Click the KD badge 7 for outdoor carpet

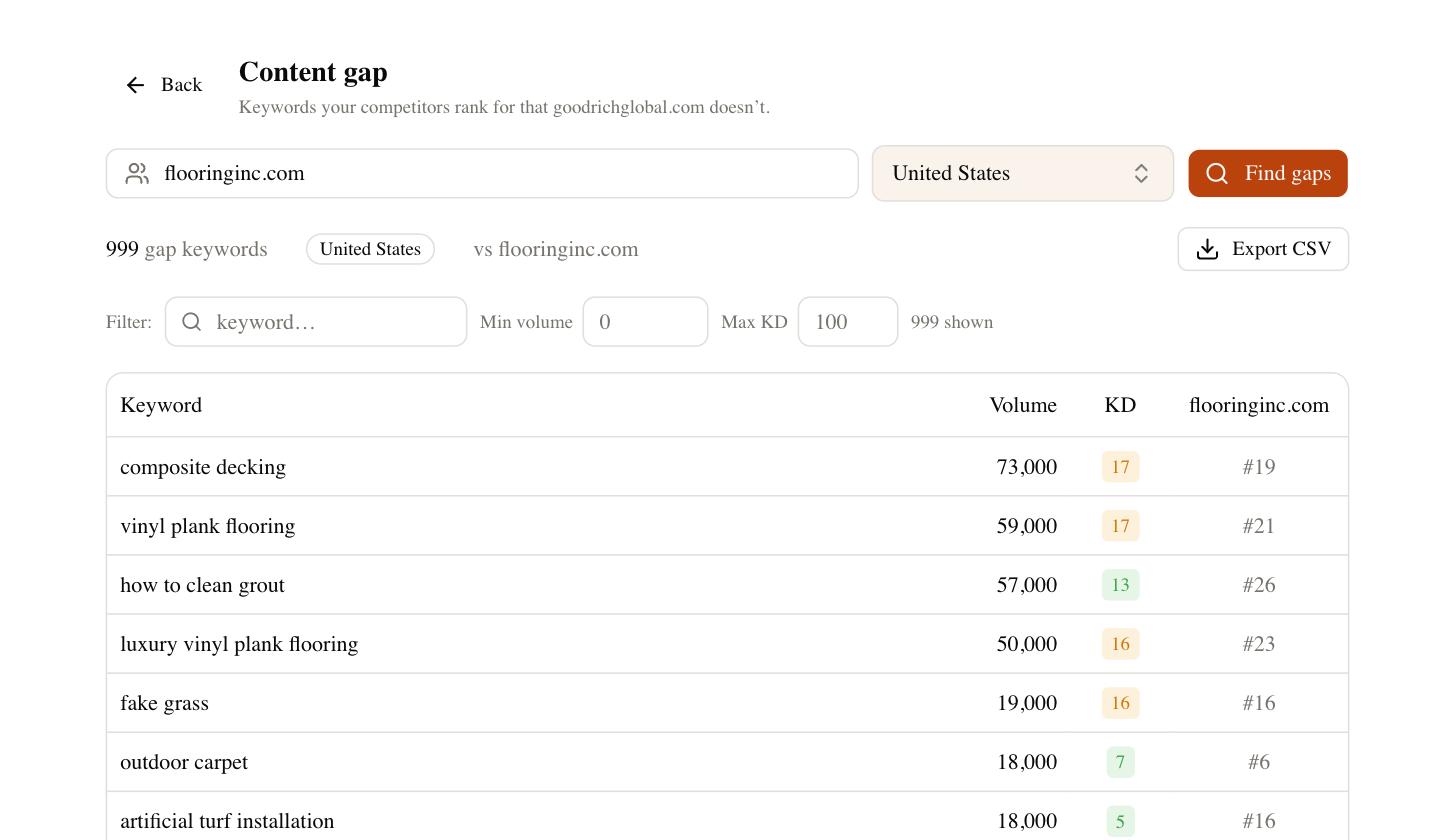click(x=1120, y=762)
